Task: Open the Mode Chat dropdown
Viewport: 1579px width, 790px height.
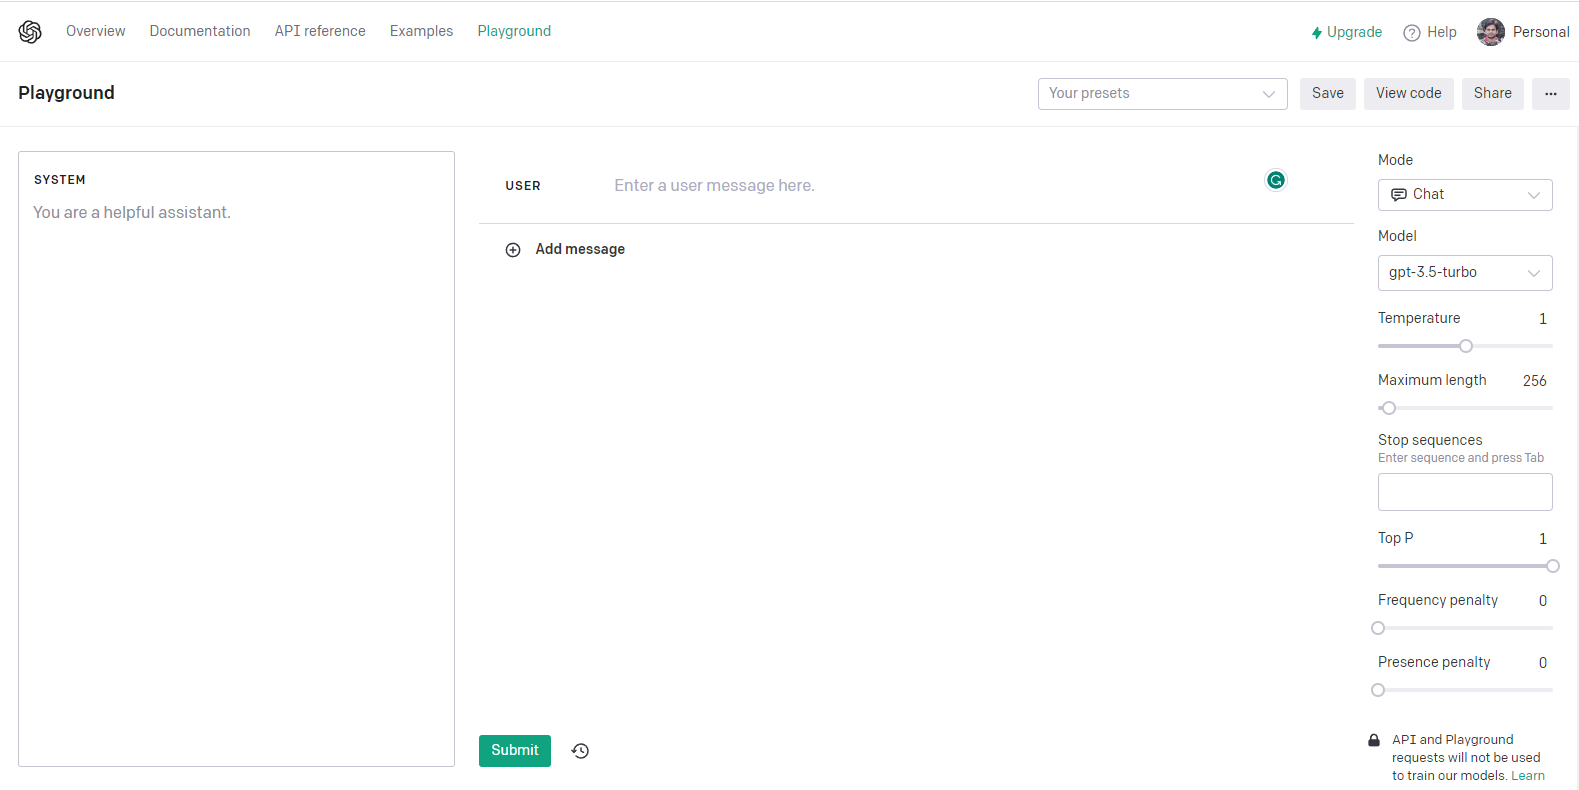Action: tap(1464, 195)
